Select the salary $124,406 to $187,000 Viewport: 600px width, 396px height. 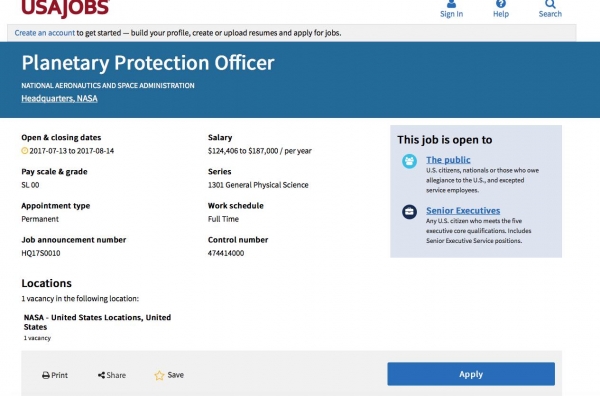243,151
